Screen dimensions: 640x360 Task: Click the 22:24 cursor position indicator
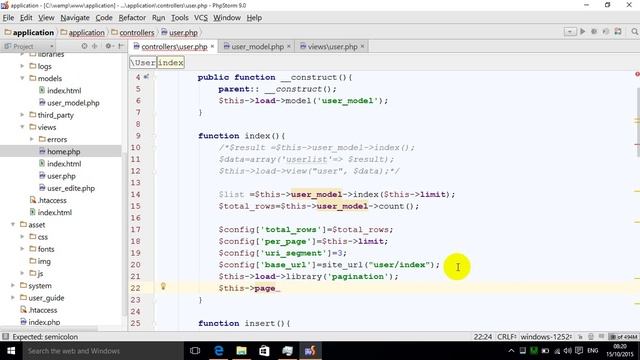click(x=483, y=337)
